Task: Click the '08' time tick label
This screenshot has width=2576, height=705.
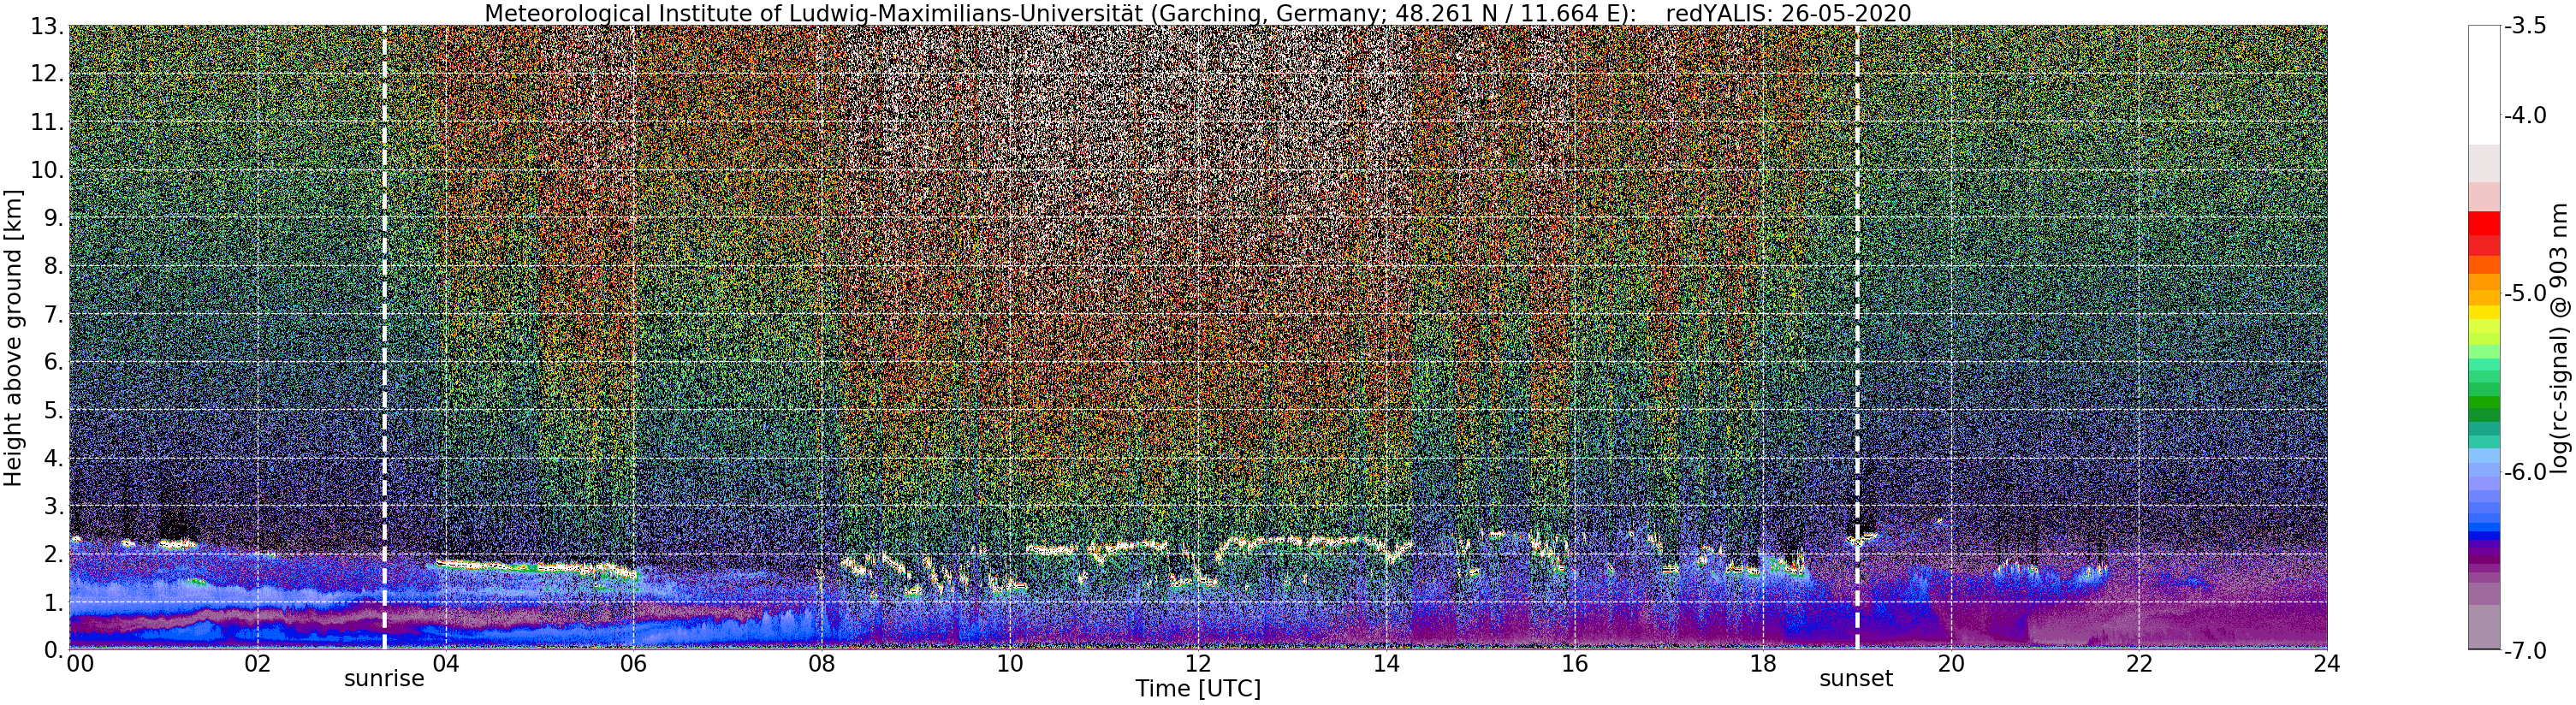Action: click(821, 664)
